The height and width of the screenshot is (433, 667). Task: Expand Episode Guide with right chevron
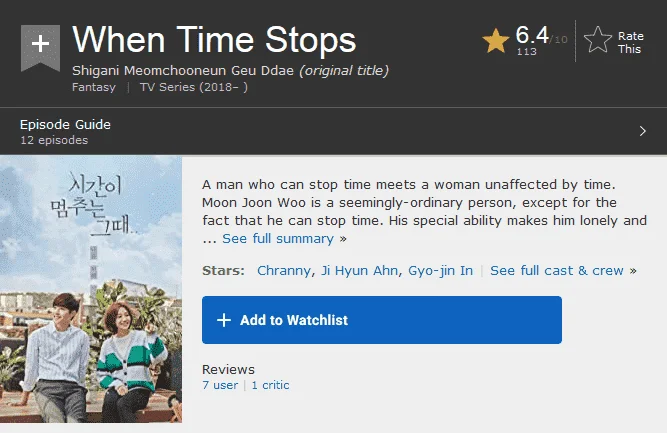click(x=643, y=131)
